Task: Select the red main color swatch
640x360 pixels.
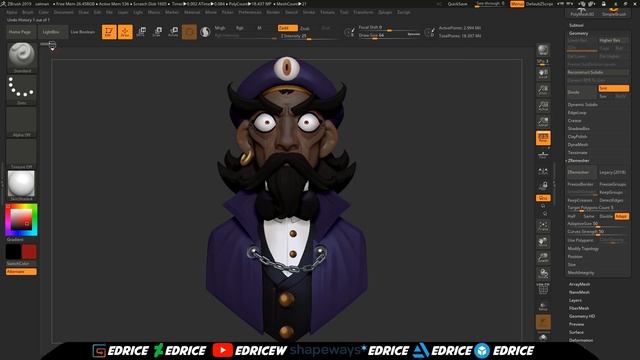Action: tap(29, 252)
